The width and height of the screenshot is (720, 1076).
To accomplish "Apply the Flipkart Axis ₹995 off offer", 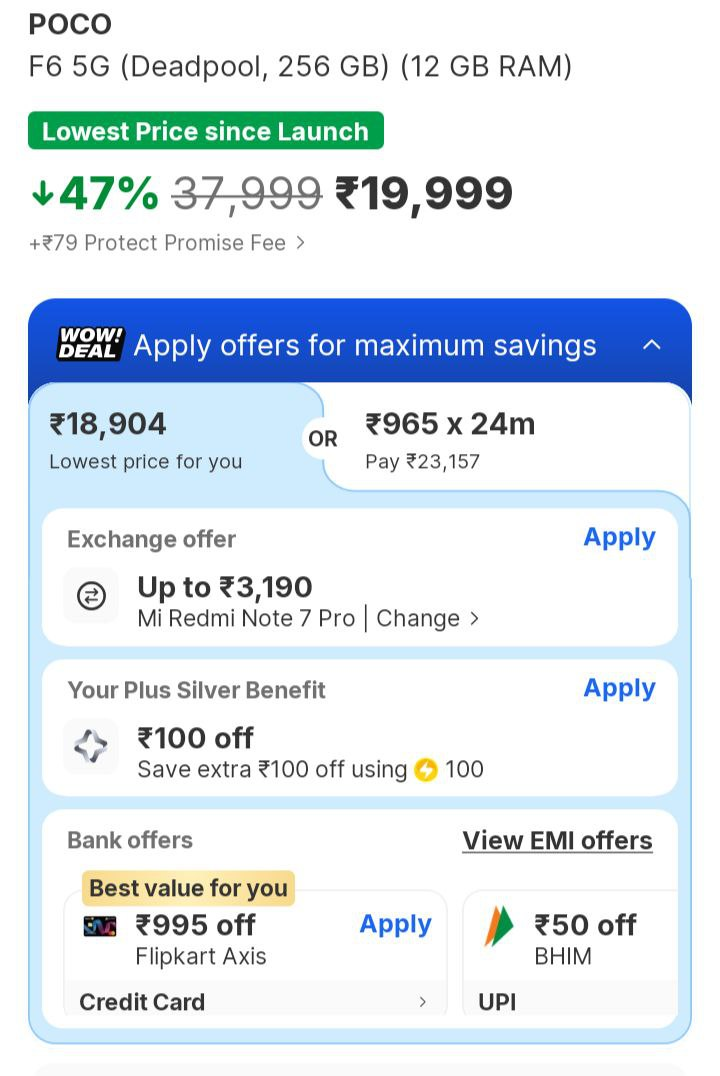I will [395, 924].
